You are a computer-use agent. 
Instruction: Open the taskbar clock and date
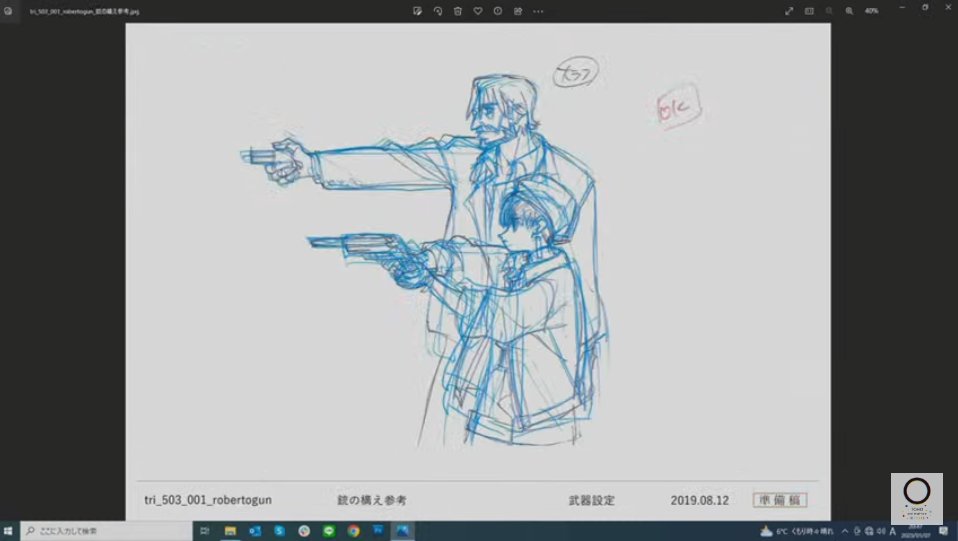915,531
